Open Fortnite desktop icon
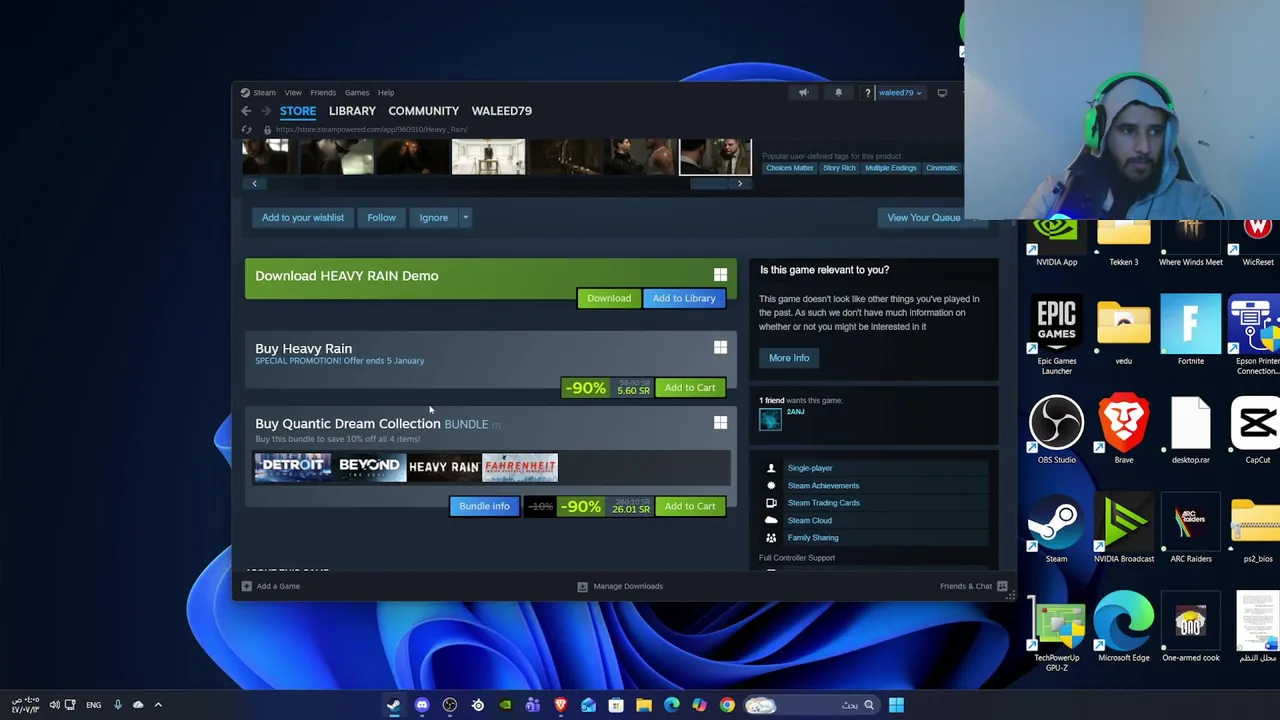Viewport: 1280px width, 720px height. pyautogui.click(x=1191, y=330)
